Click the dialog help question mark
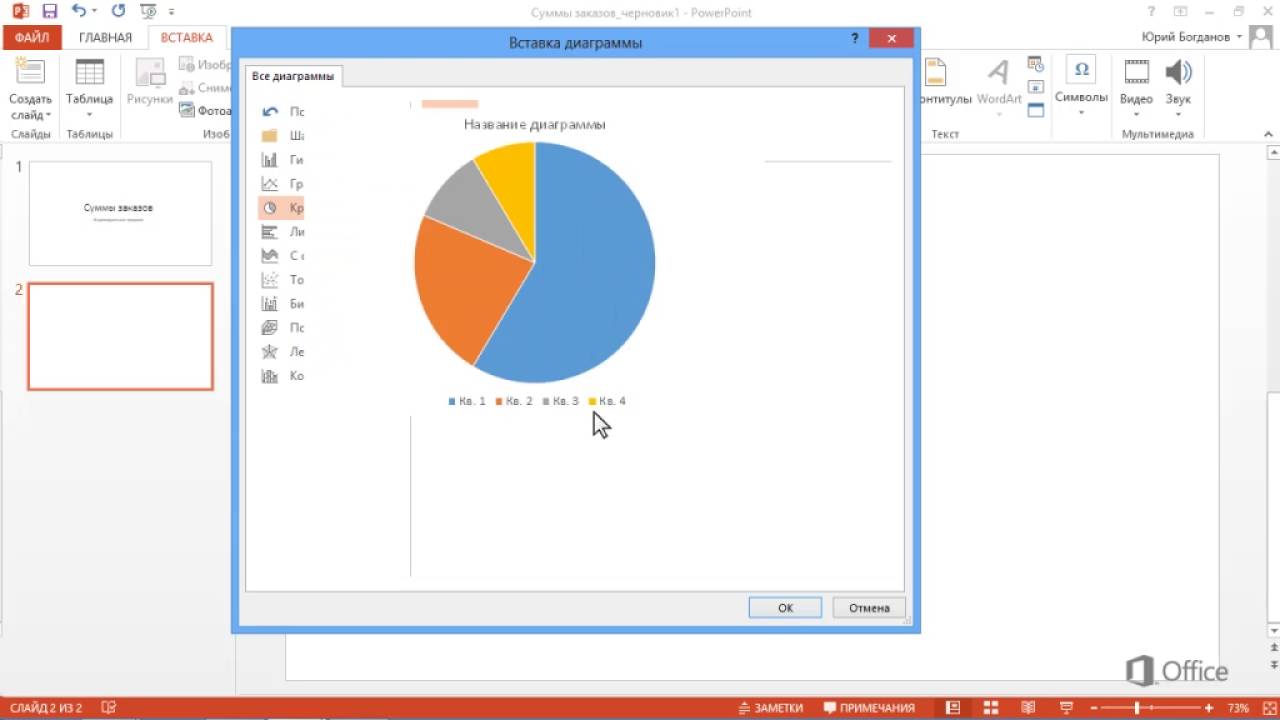Image resolution: width=1280 pixels, height=720 pixels. pos(855,39)
